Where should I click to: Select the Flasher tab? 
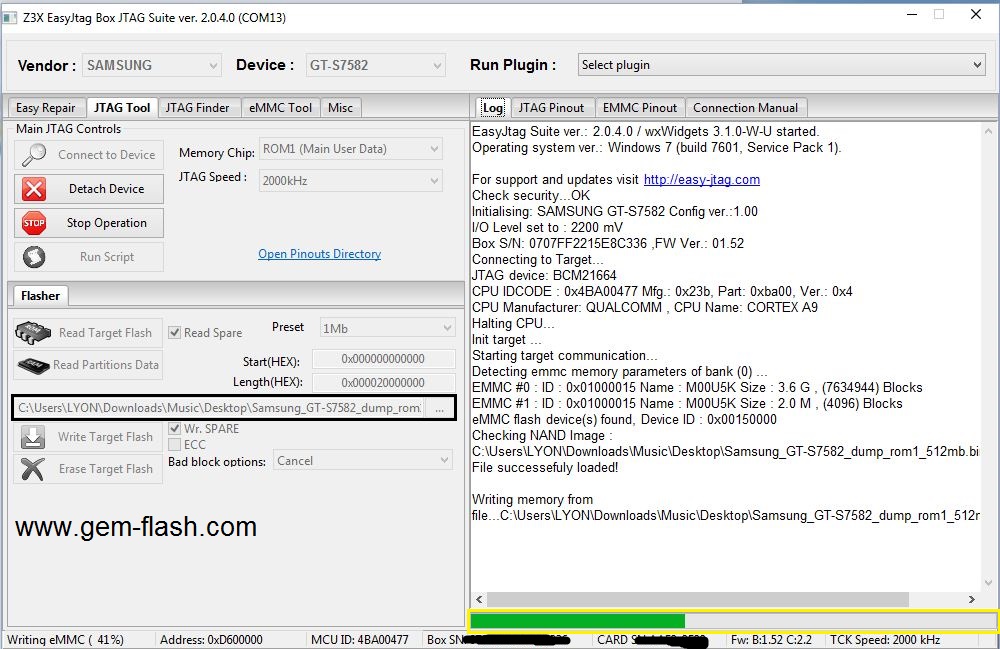(x=40, y=296)
